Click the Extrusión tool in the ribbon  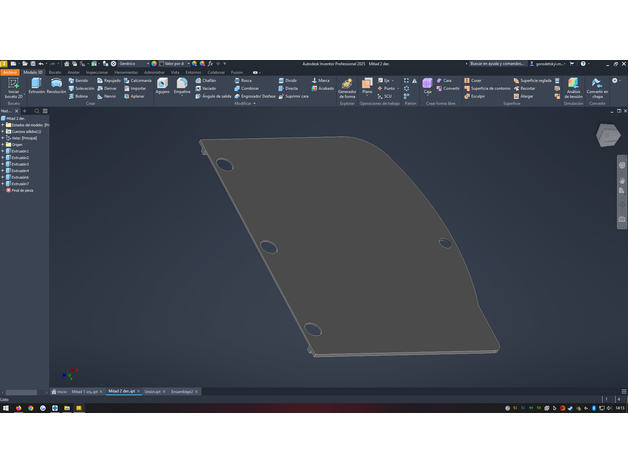pos(36,86)
